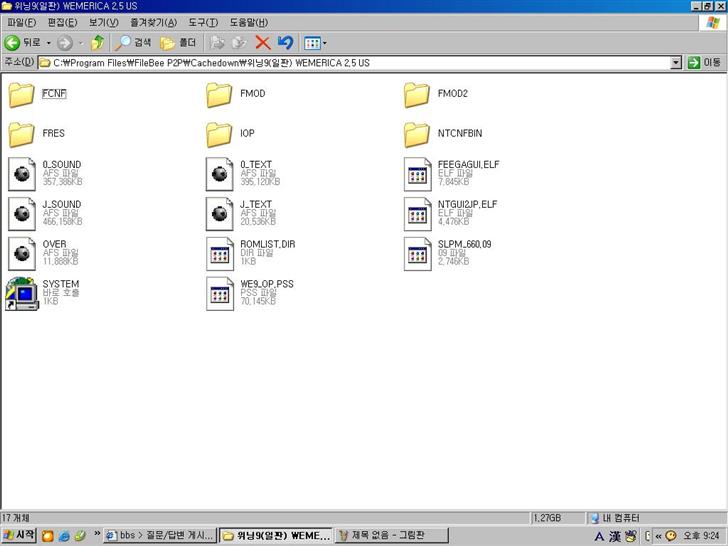This screenshot has width=728, height=546.
Task: Select the FEEGAGUI.ELF file icon
Action: coord(417,174)
